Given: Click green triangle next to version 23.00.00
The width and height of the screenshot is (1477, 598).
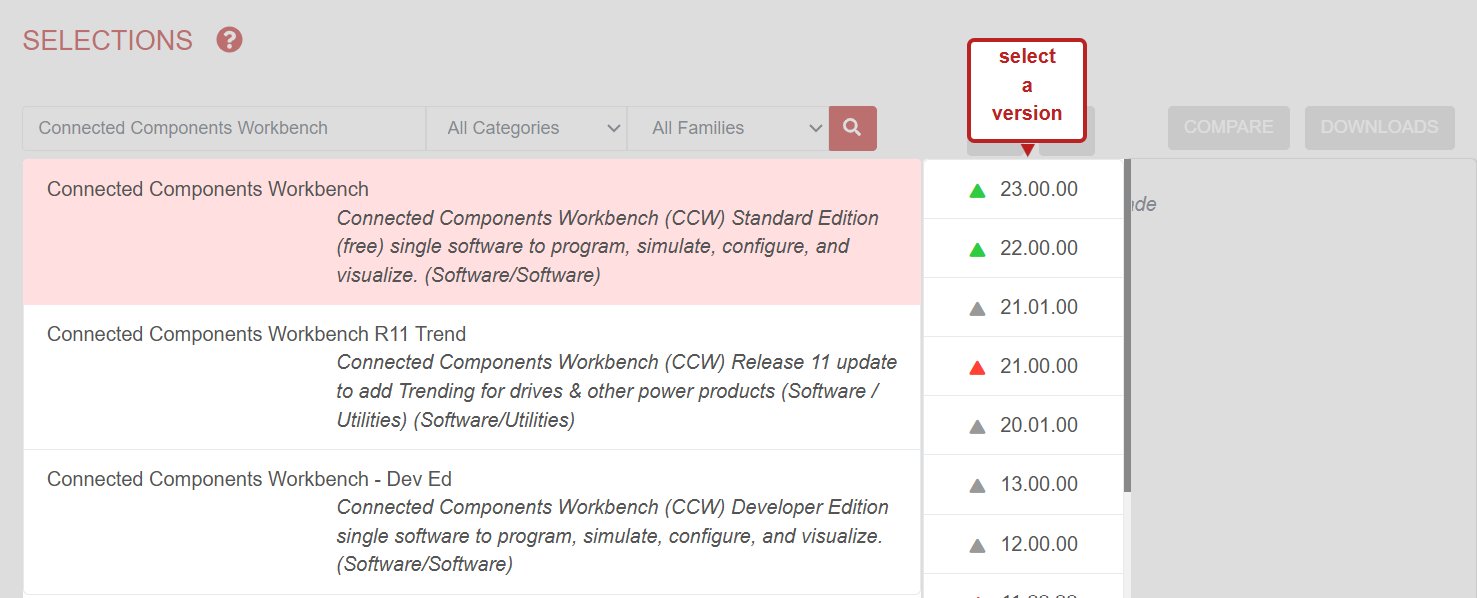Looking at the screenshot, I should [977, 190].
